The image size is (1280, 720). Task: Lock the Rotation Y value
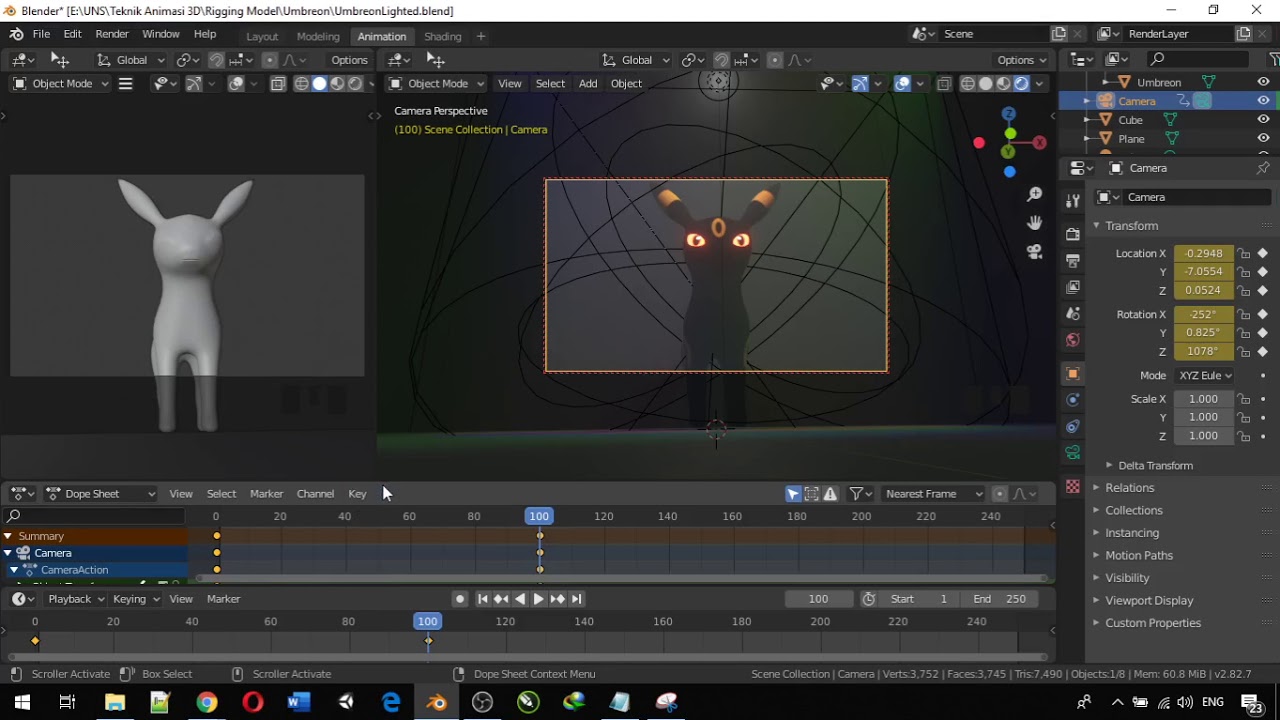pyautogui.click(x=1244, y=333)
